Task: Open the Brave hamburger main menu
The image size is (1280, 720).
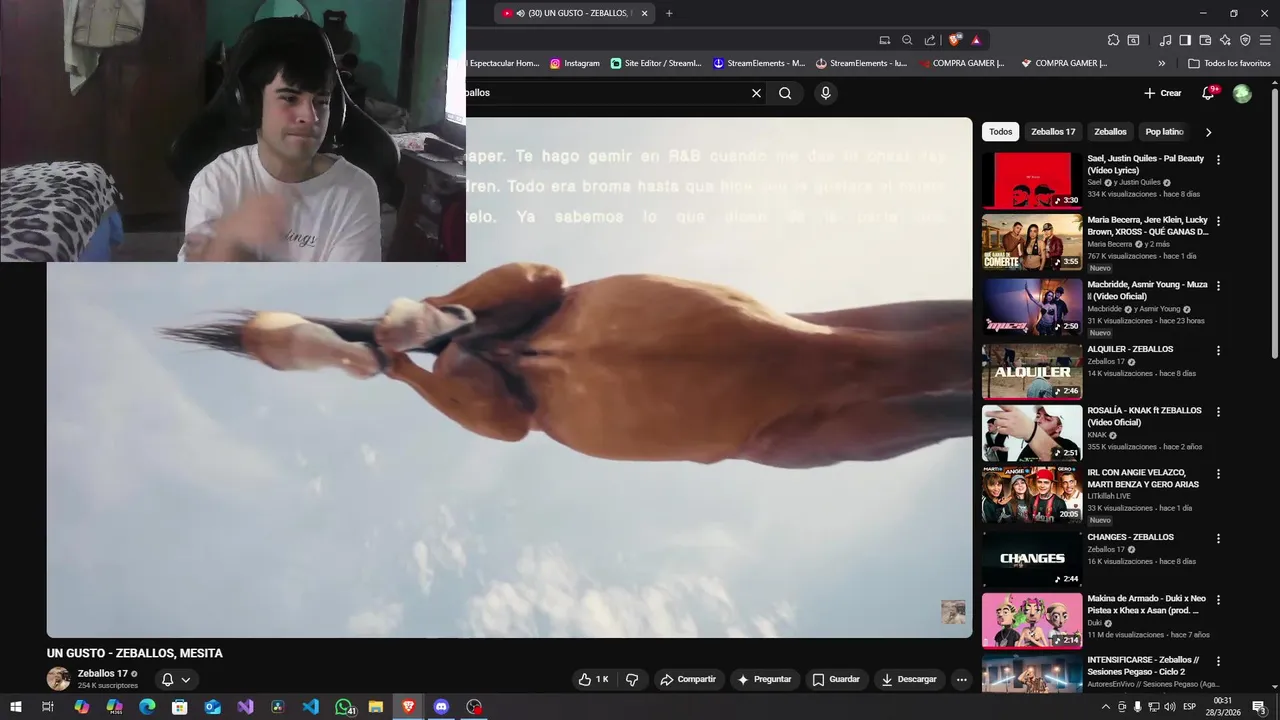Action: [1265, 40]
